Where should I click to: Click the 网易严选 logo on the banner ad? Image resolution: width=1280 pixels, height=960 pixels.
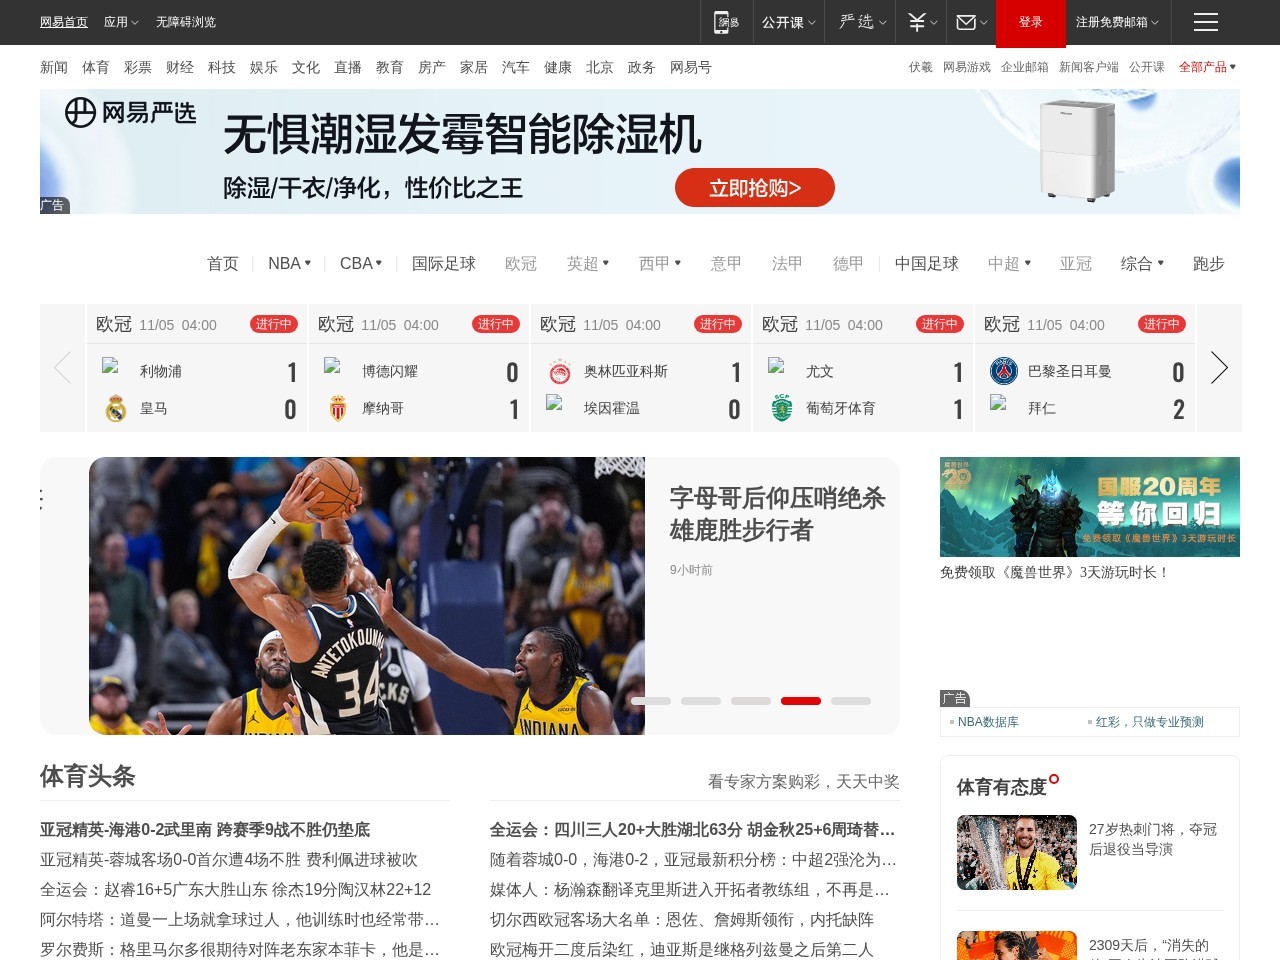[x=130, y=114]
